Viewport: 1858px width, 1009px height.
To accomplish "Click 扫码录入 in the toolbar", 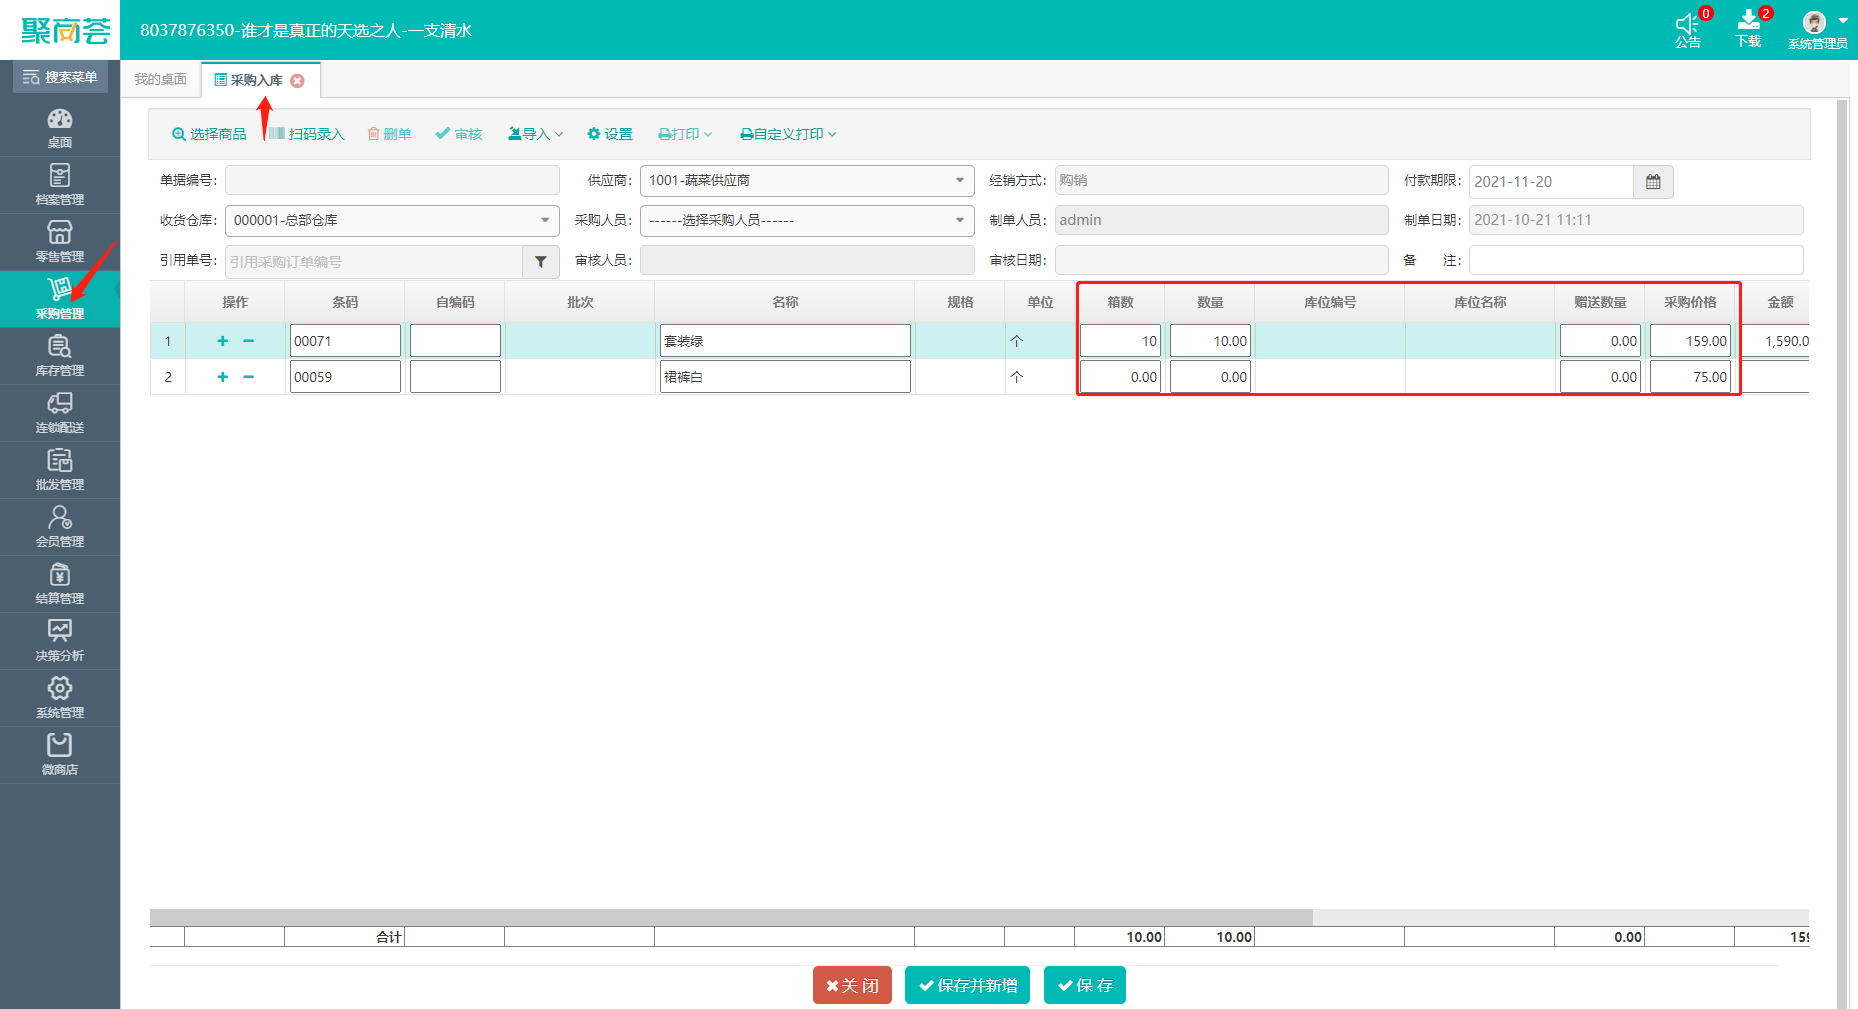I will coord(307,134).
